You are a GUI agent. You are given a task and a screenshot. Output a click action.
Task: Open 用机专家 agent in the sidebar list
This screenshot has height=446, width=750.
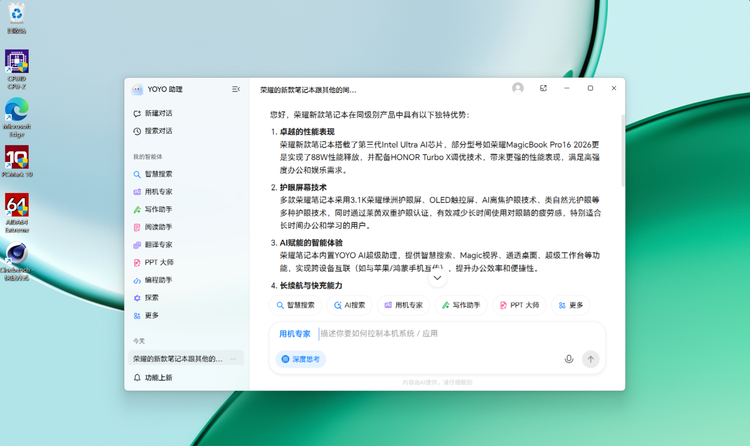pyautogui.click(x=153, y=192)
